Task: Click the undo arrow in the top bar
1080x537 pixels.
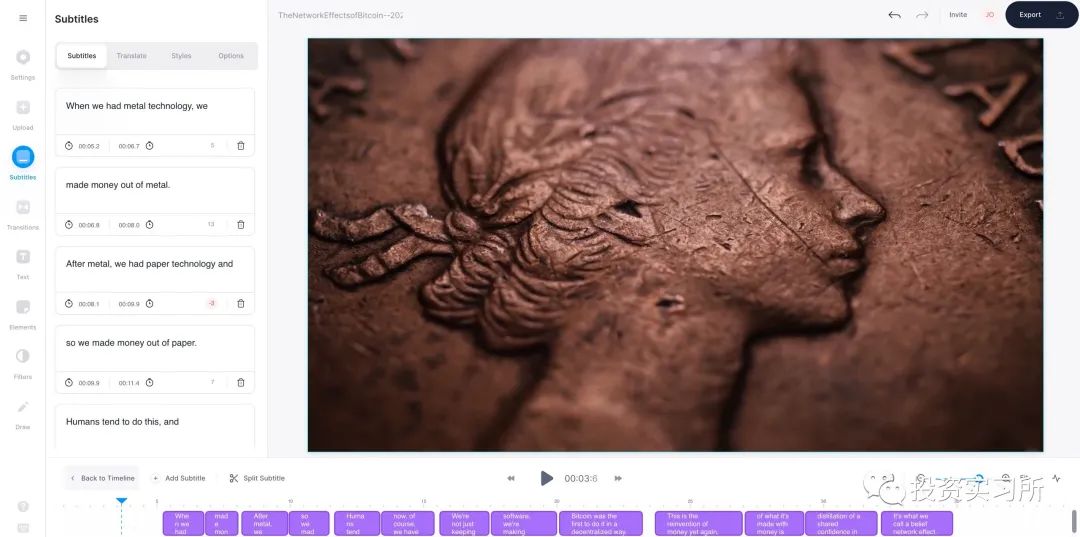Action: point(894,15)
